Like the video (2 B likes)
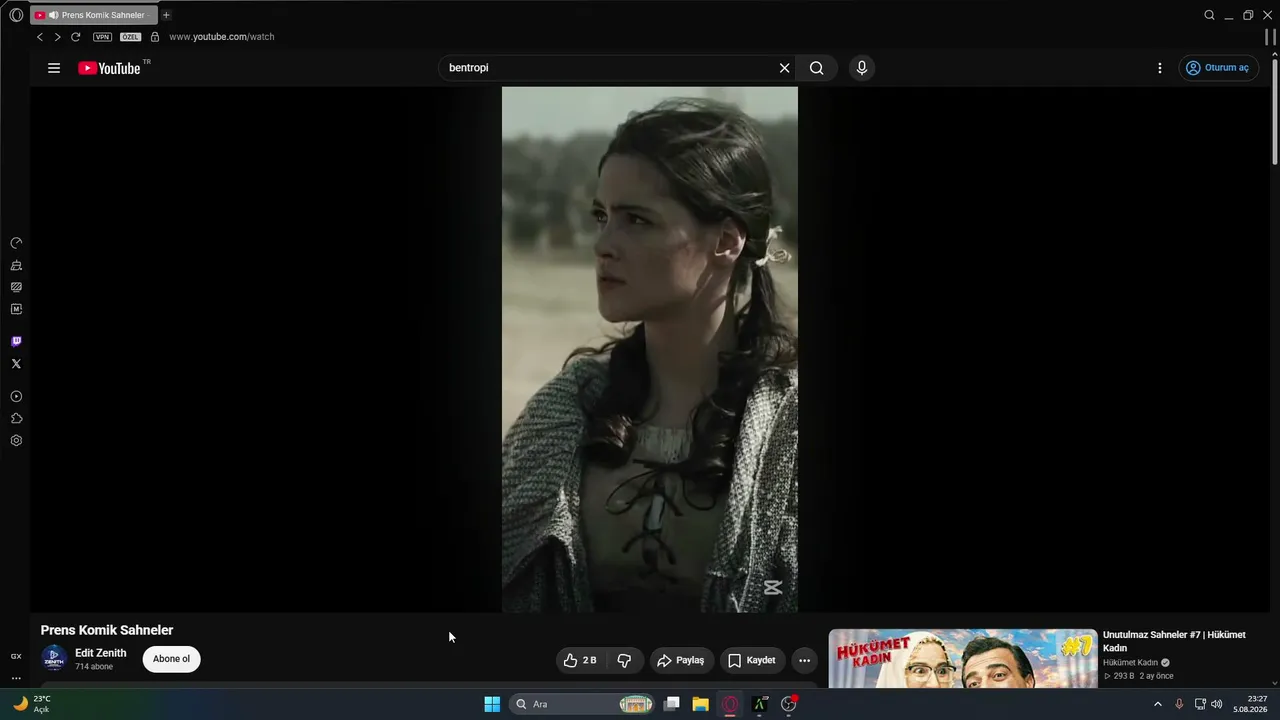Screen dimensions: 1280x720 pos(581,660)
